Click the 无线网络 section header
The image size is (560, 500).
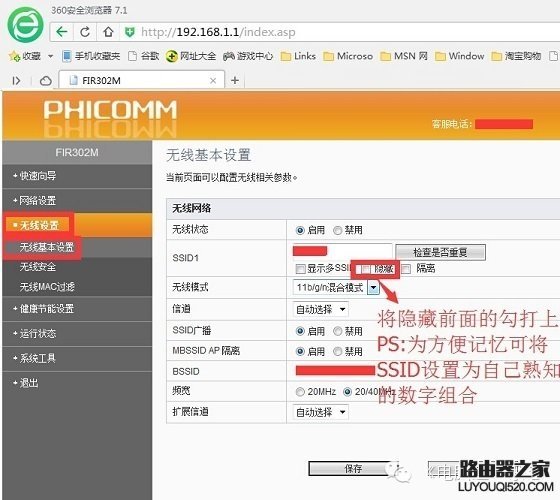tap(191, 208)
